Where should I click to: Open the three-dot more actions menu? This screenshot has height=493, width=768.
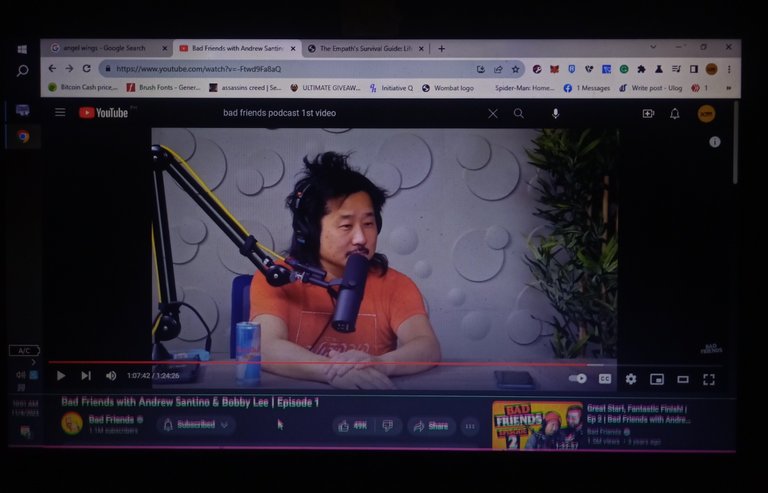470,426
